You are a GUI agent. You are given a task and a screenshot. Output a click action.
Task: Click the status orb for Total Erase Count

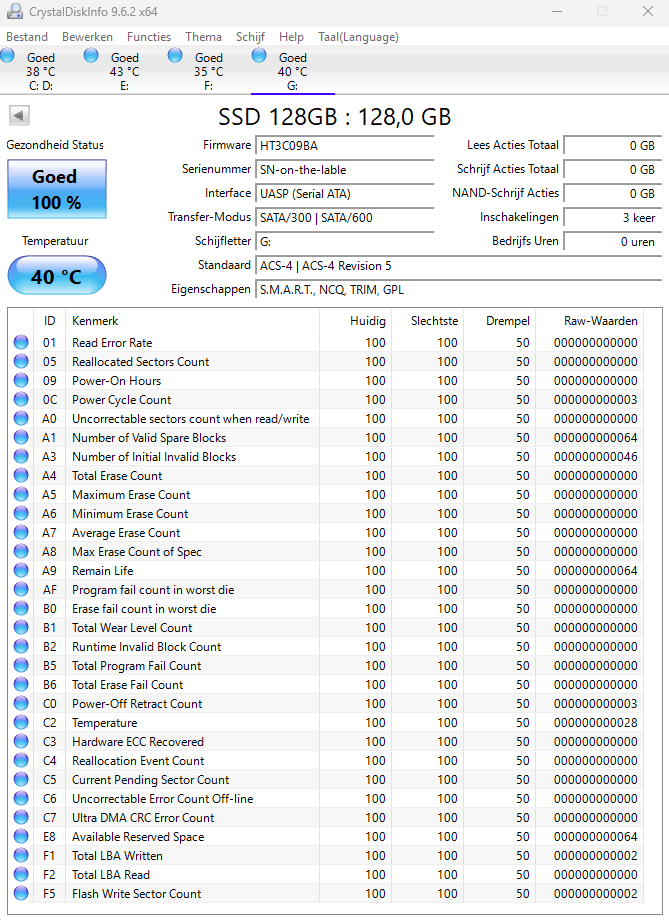pos(21,475)
